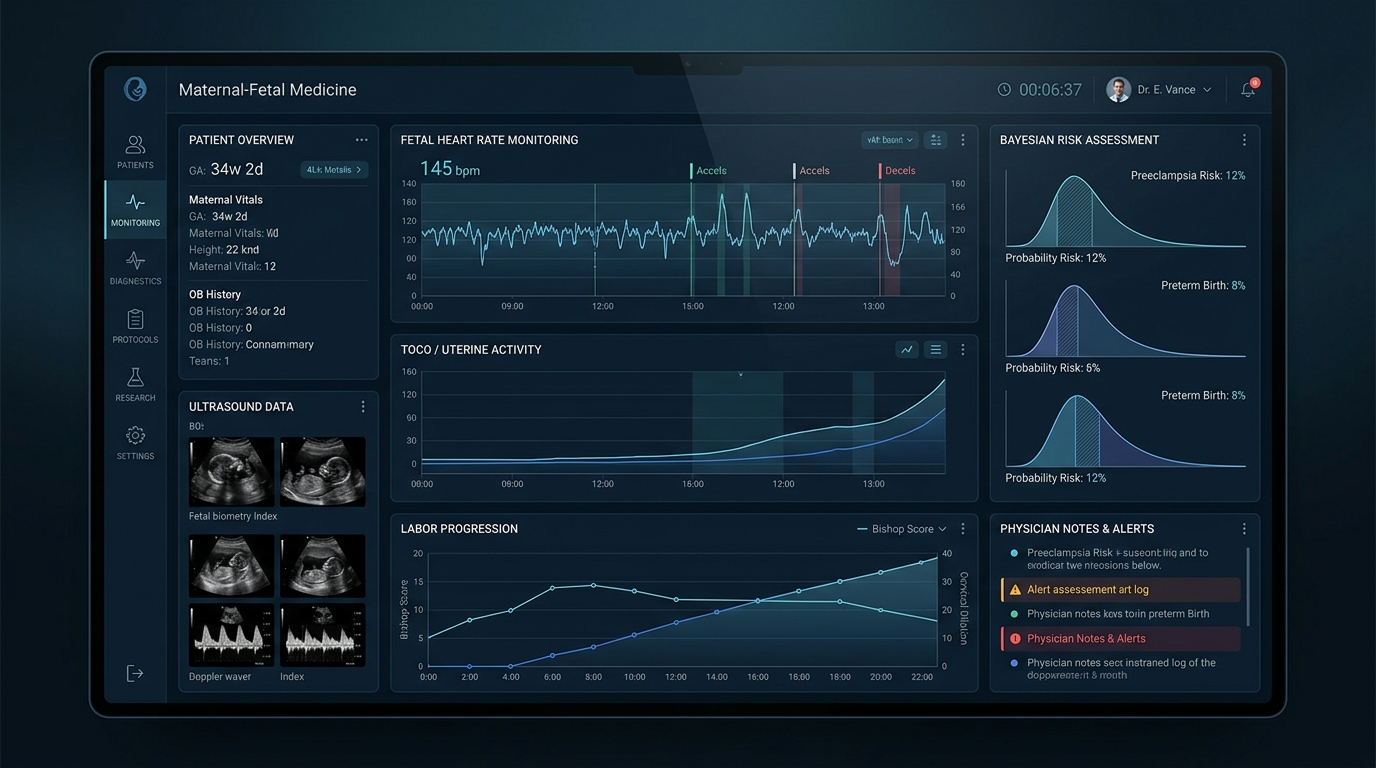Open Fetal Heart Rate Monitoring kebab menu
The image size is (1376, 768).
click(962, 140)
